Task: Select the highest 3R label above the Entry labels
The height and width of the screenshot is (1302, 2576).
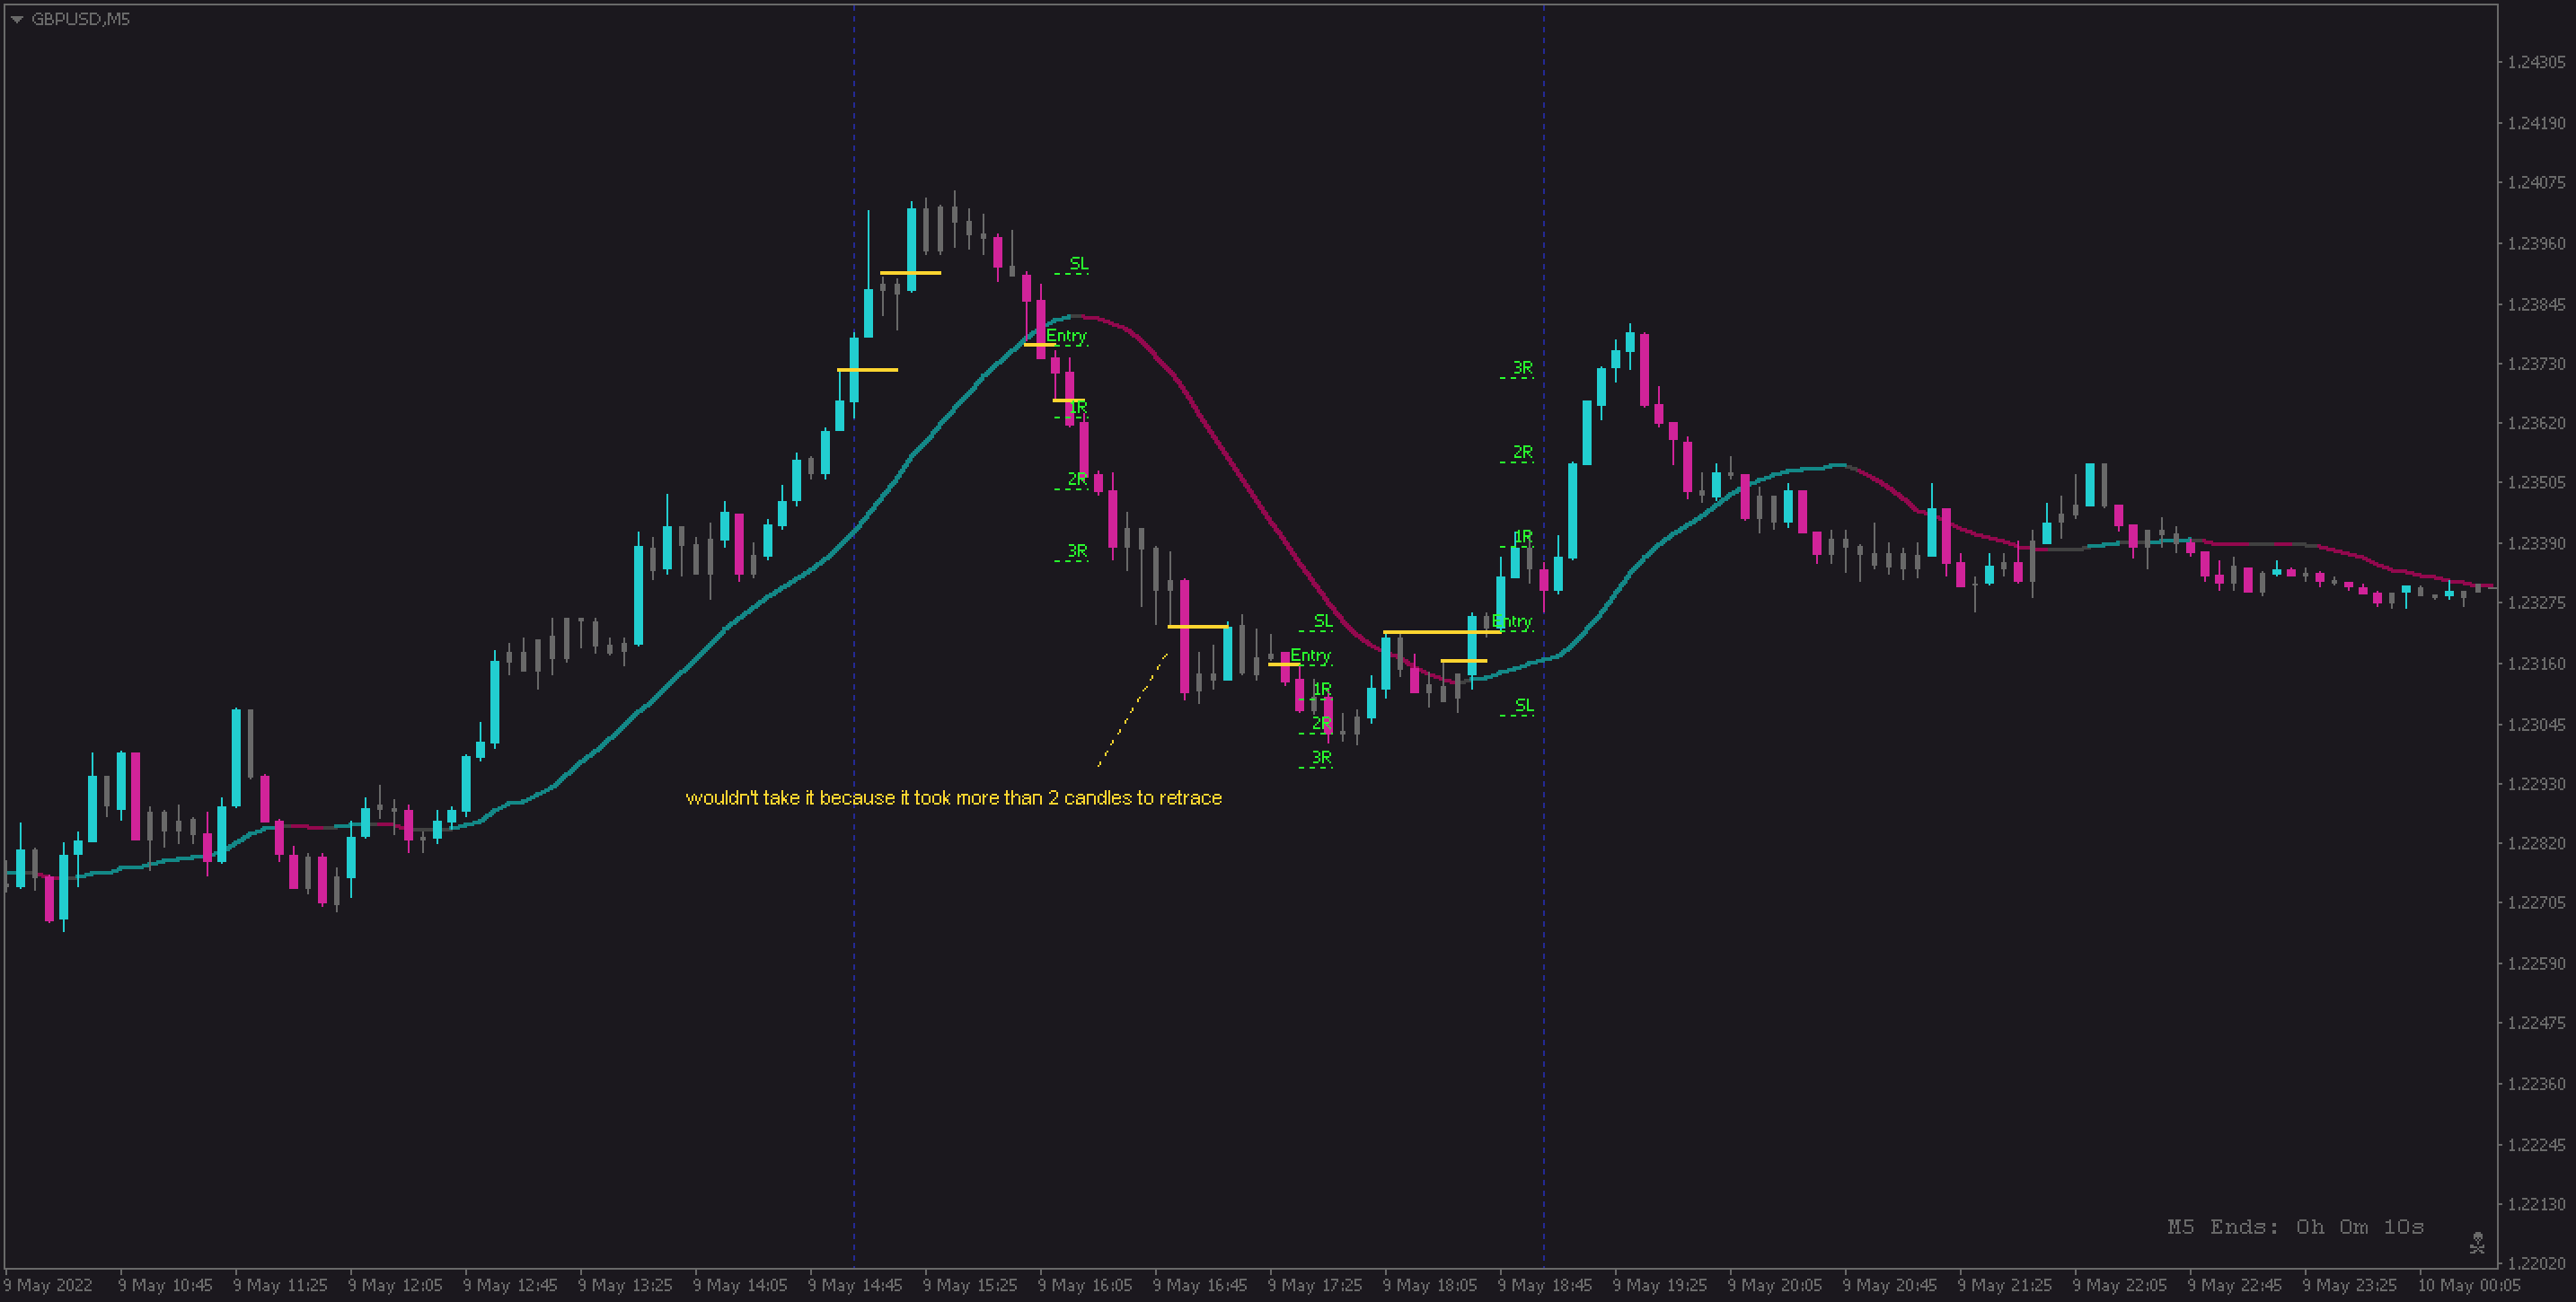Action: pyautogui.click(x=1522, y=368)
